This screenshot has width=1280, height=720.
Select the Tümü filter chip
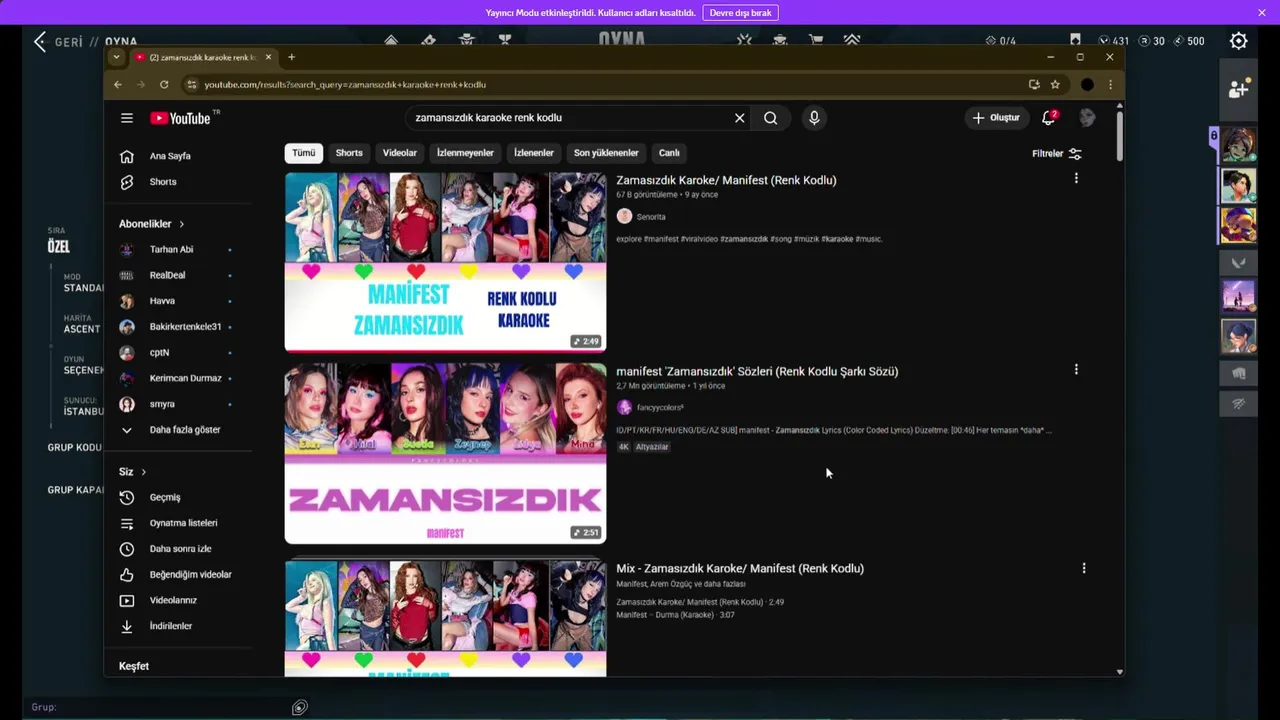tap(304, 153)
